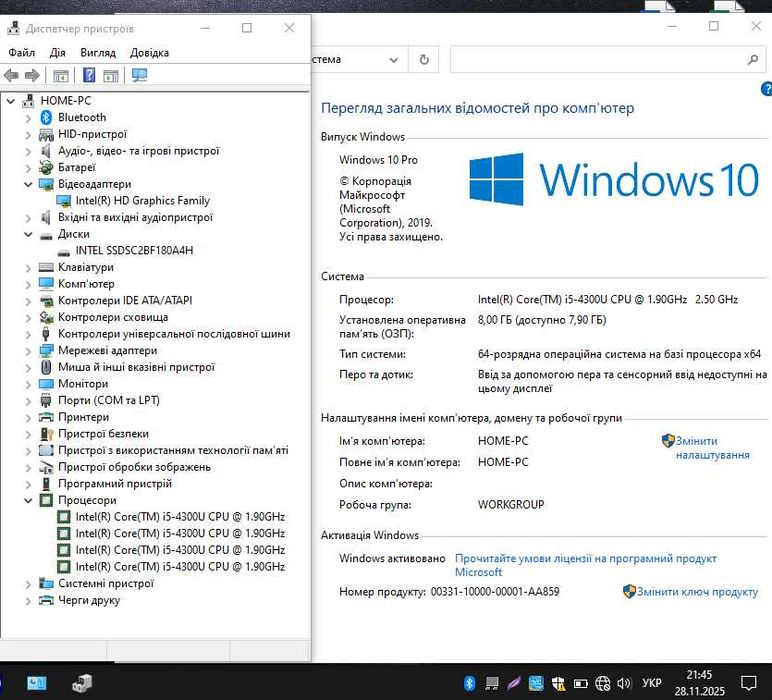Open the Microsoft license terms link
772x700 pixels.
(585, 566)
